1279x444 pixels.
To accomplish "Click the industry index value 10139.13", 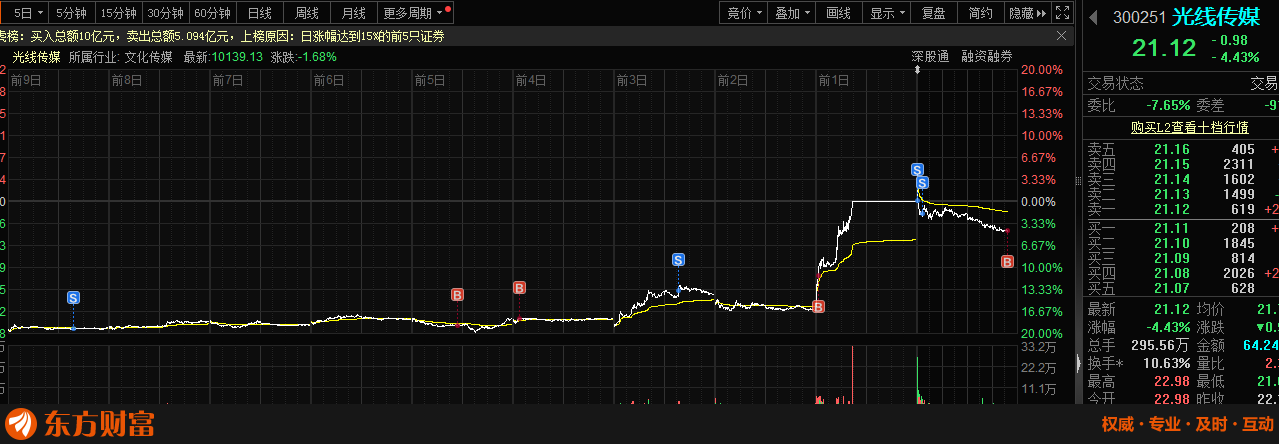I will coord(237,56).
